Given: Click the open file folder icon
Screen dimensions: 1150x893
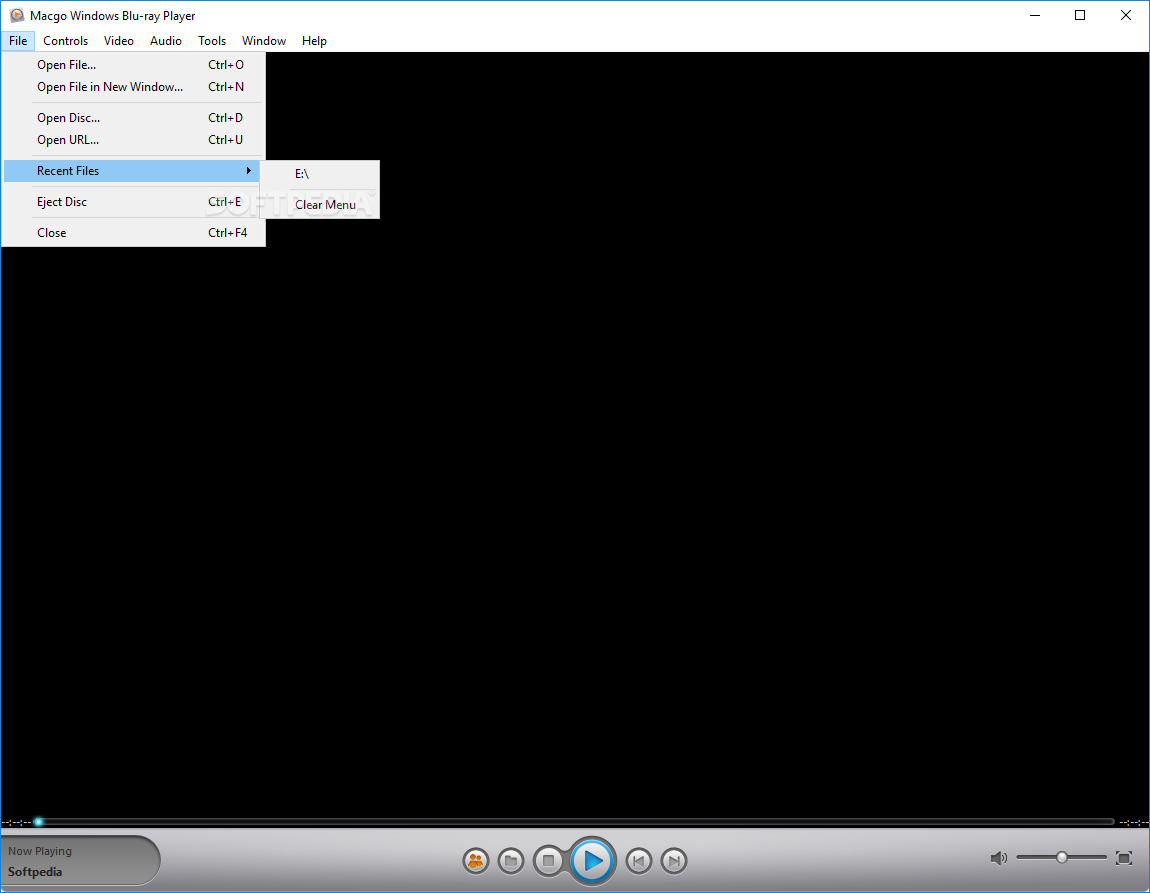Looking at the screenshot, I should [x=511, y=861].
